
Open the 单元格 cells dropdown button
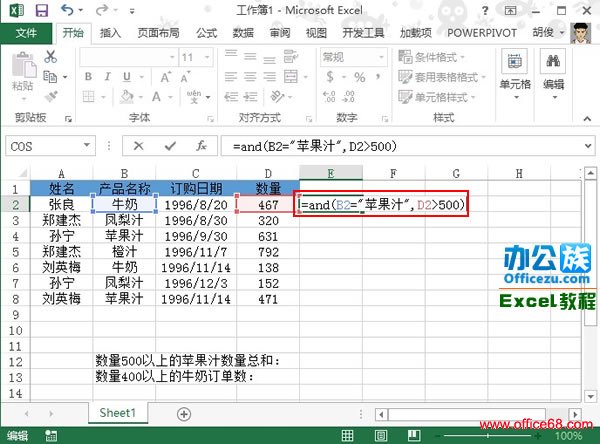pyautogui.click(x=515, y=75)
